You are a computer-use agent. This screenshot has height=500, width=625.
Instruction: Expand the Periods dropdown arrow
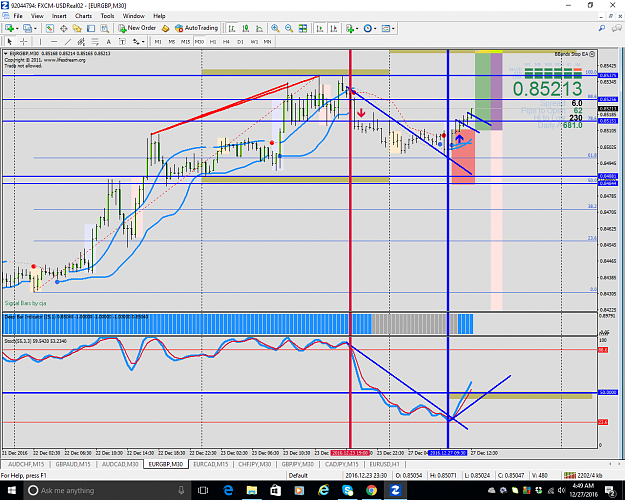pos(375,28)
